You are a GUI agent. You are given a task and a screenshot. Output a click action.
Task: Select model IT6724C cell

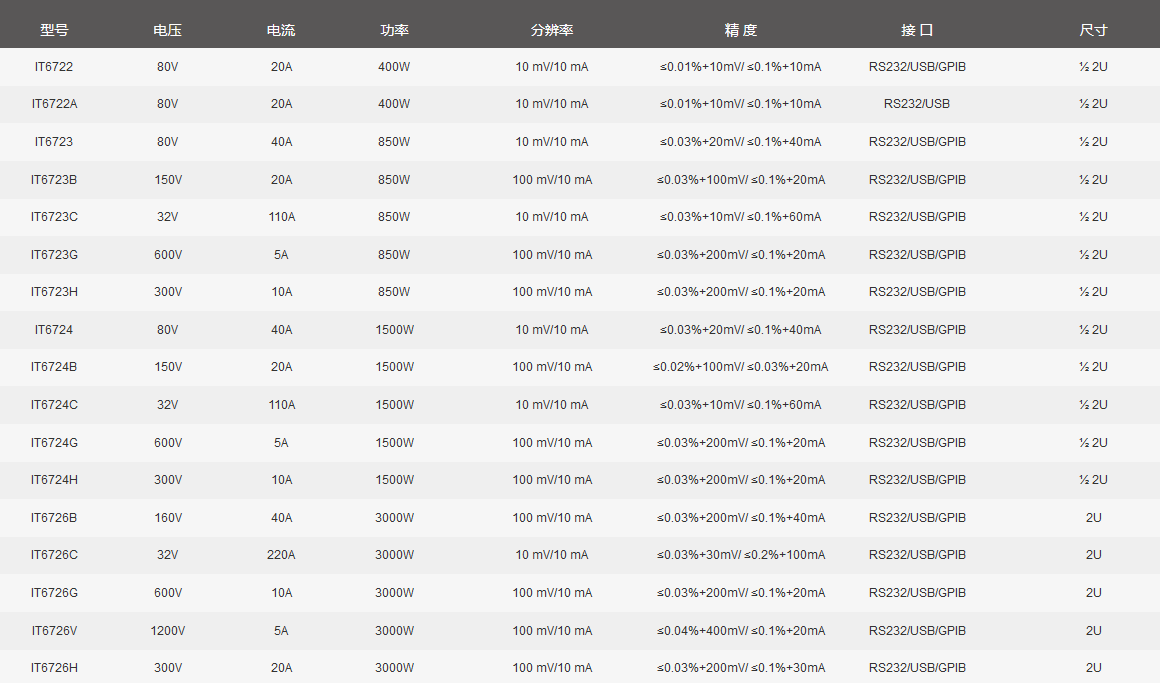click(x=54, y=405)
